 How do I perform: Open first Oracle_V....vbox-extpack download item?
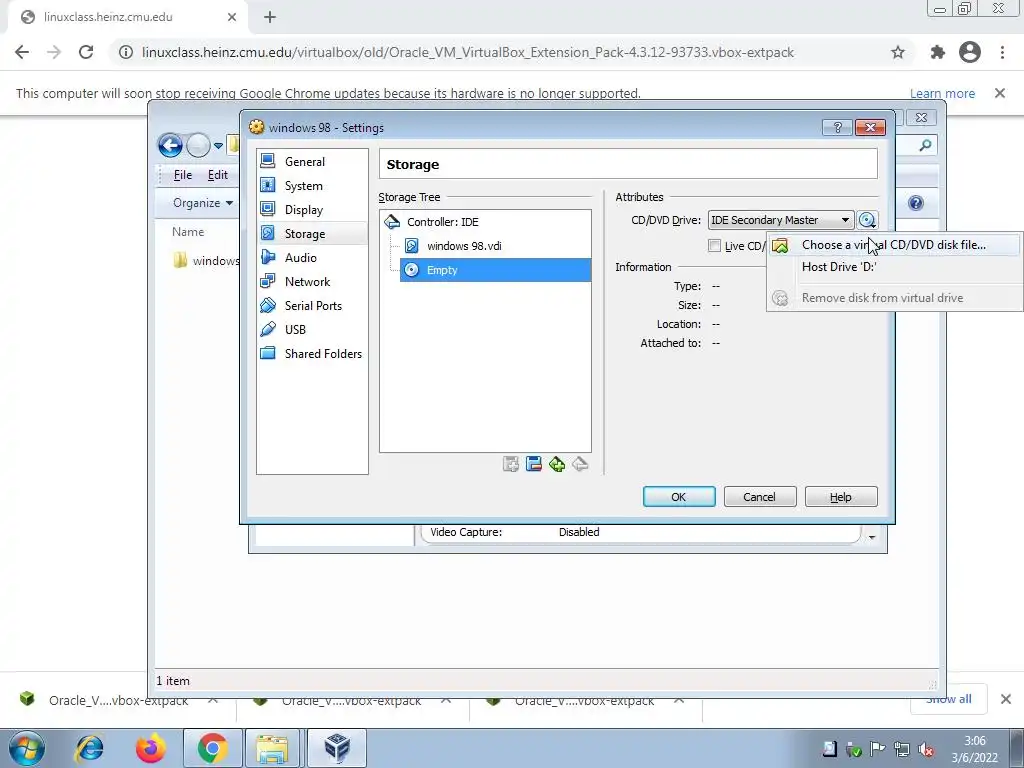(x=118, y=700)
